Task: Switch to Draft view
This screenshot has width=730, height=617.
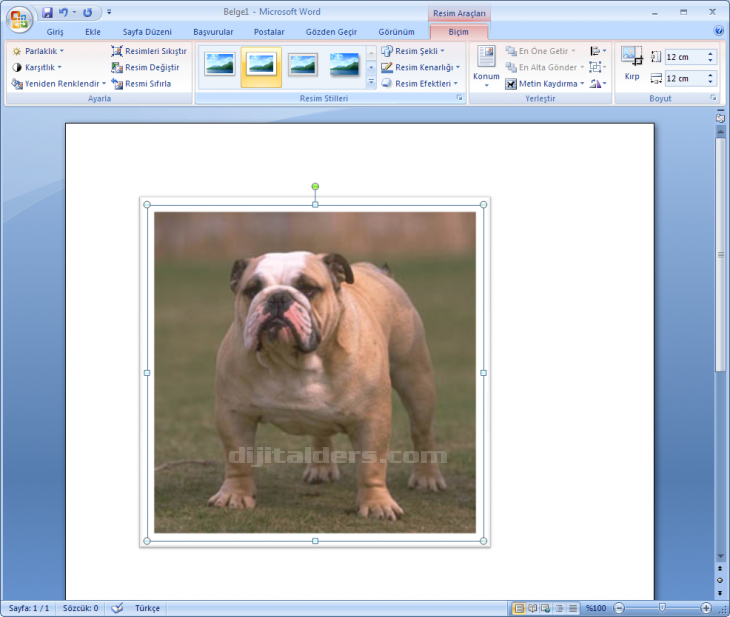Action: pos(573,608)
